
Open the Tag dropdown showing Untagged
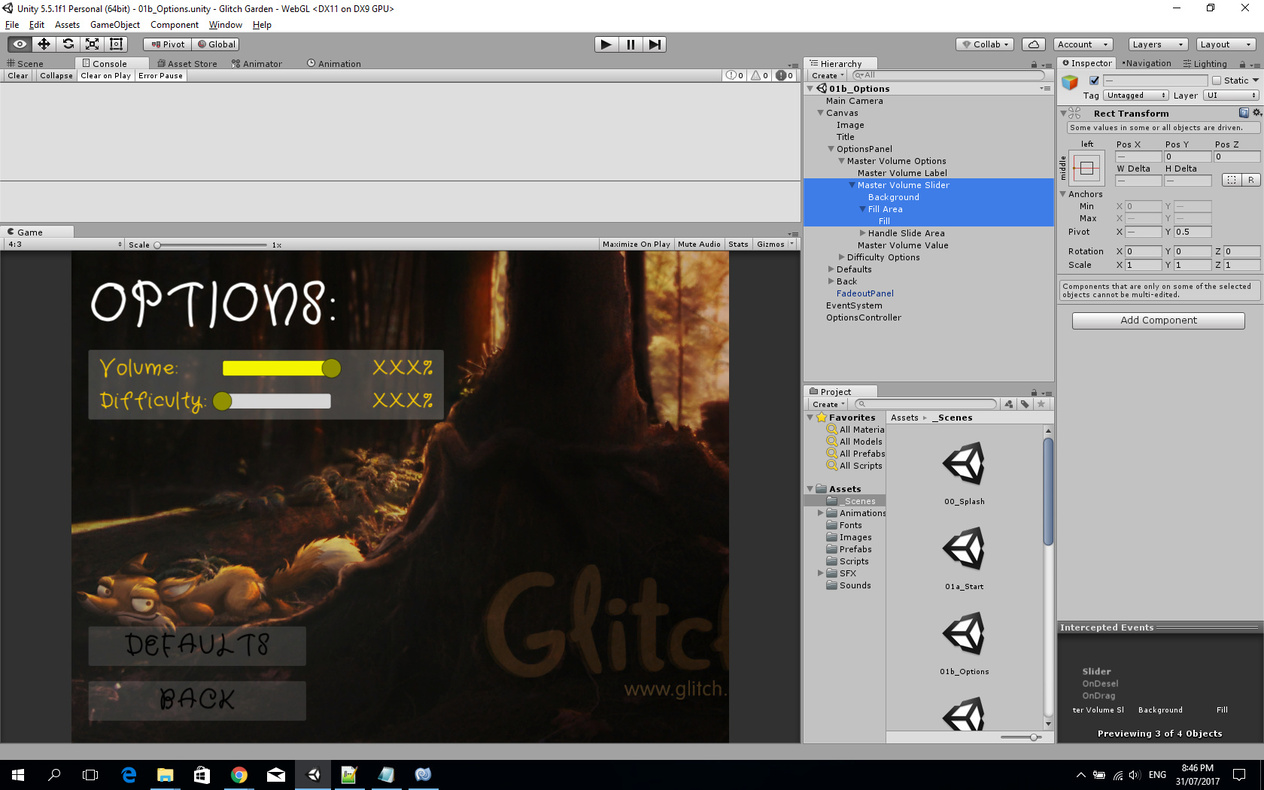pyautogui.click(x=1136, y=96)
